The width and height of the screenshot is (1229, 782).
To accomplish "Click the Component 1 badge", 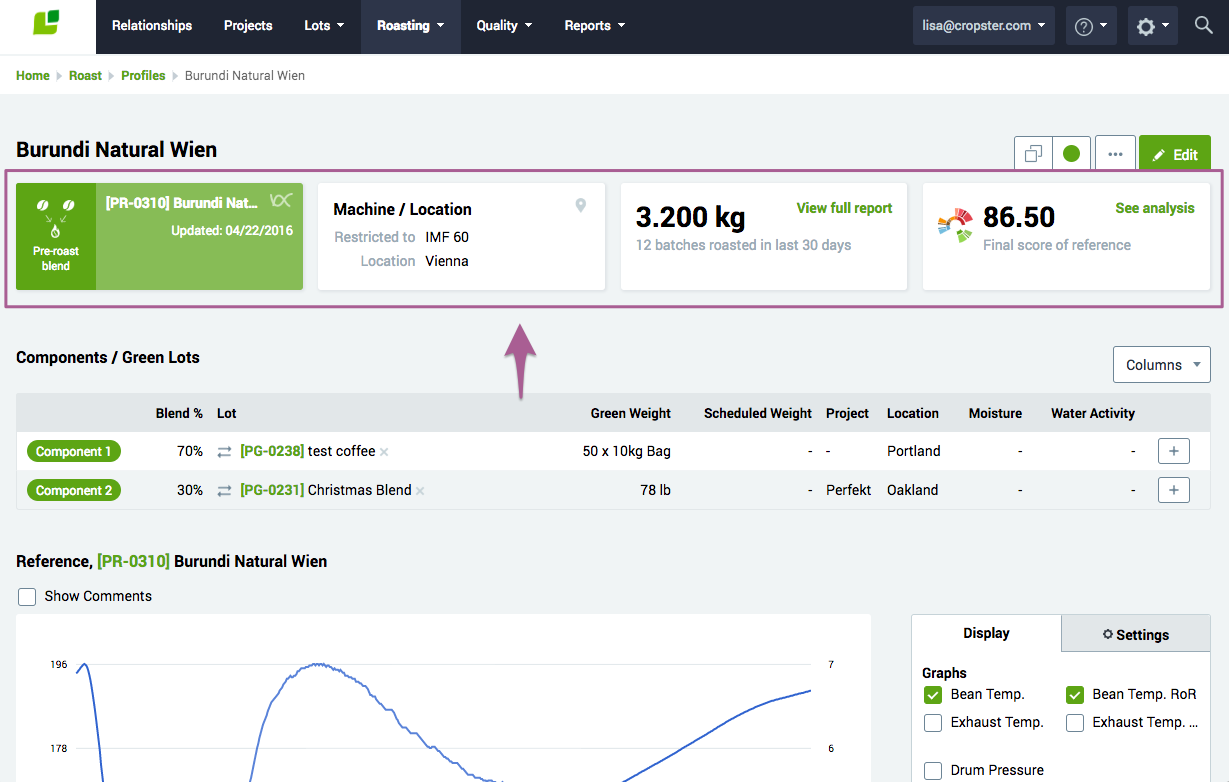I will click(x=74, y=452).
